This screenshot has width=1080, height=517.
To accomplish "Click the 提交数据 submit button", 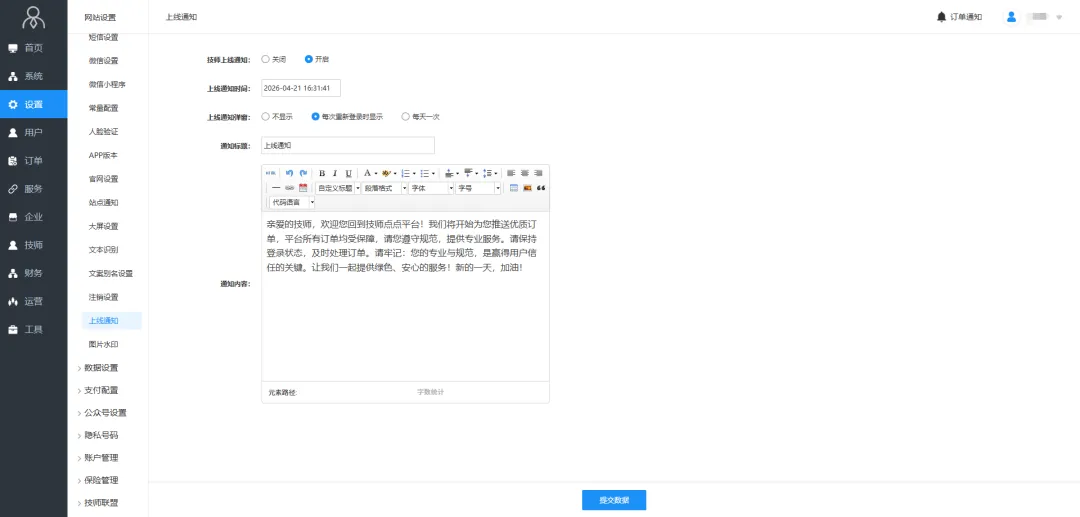I will click(613, 500).
